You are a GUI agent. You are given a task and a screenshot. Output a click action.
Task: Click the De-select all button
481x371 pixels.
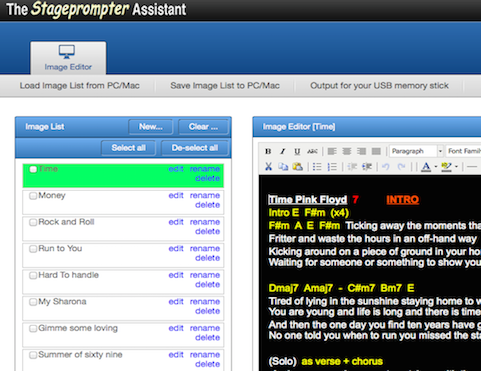tap(195, 148)
